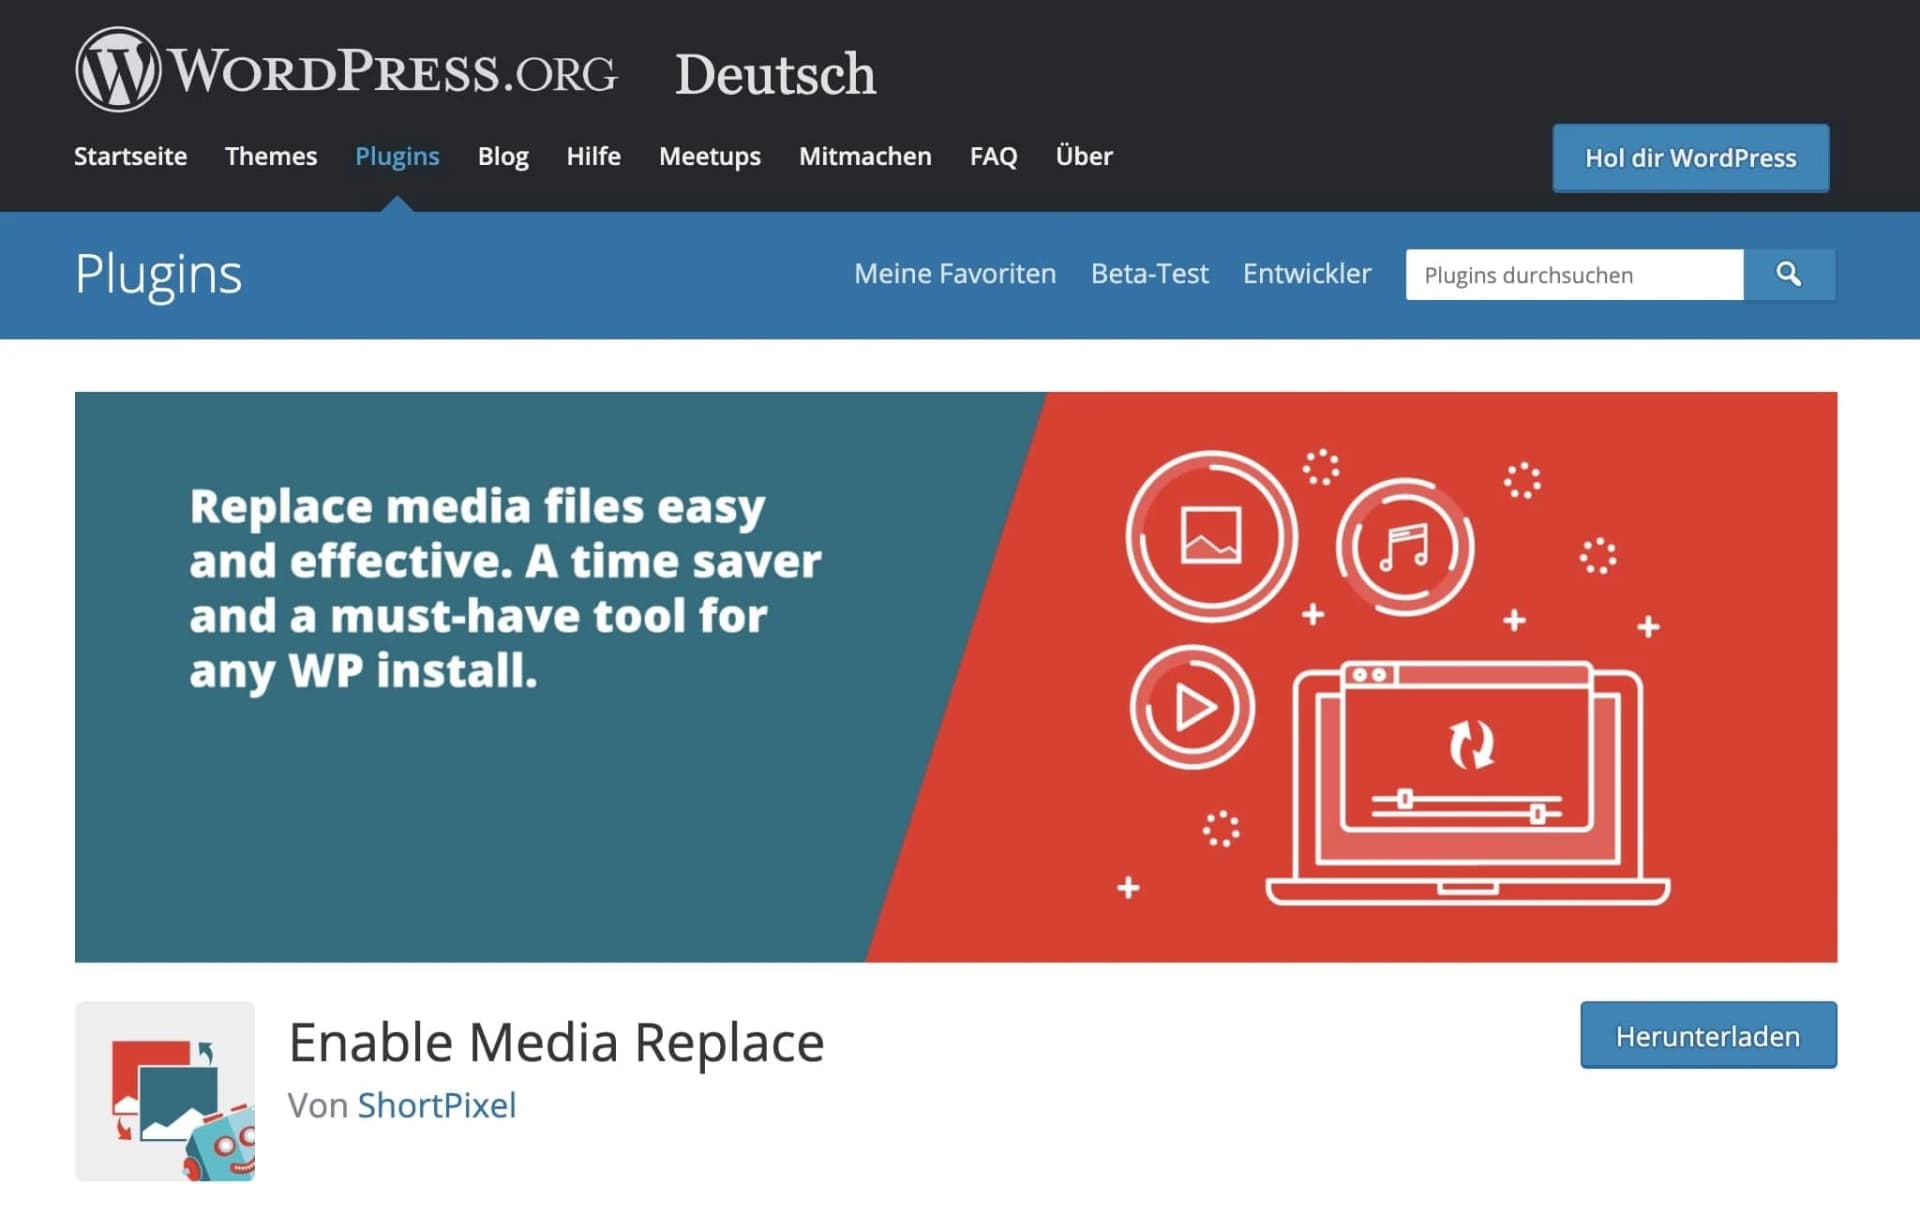
Task: Click the search magnifier icon
Action: [1790, 274]
